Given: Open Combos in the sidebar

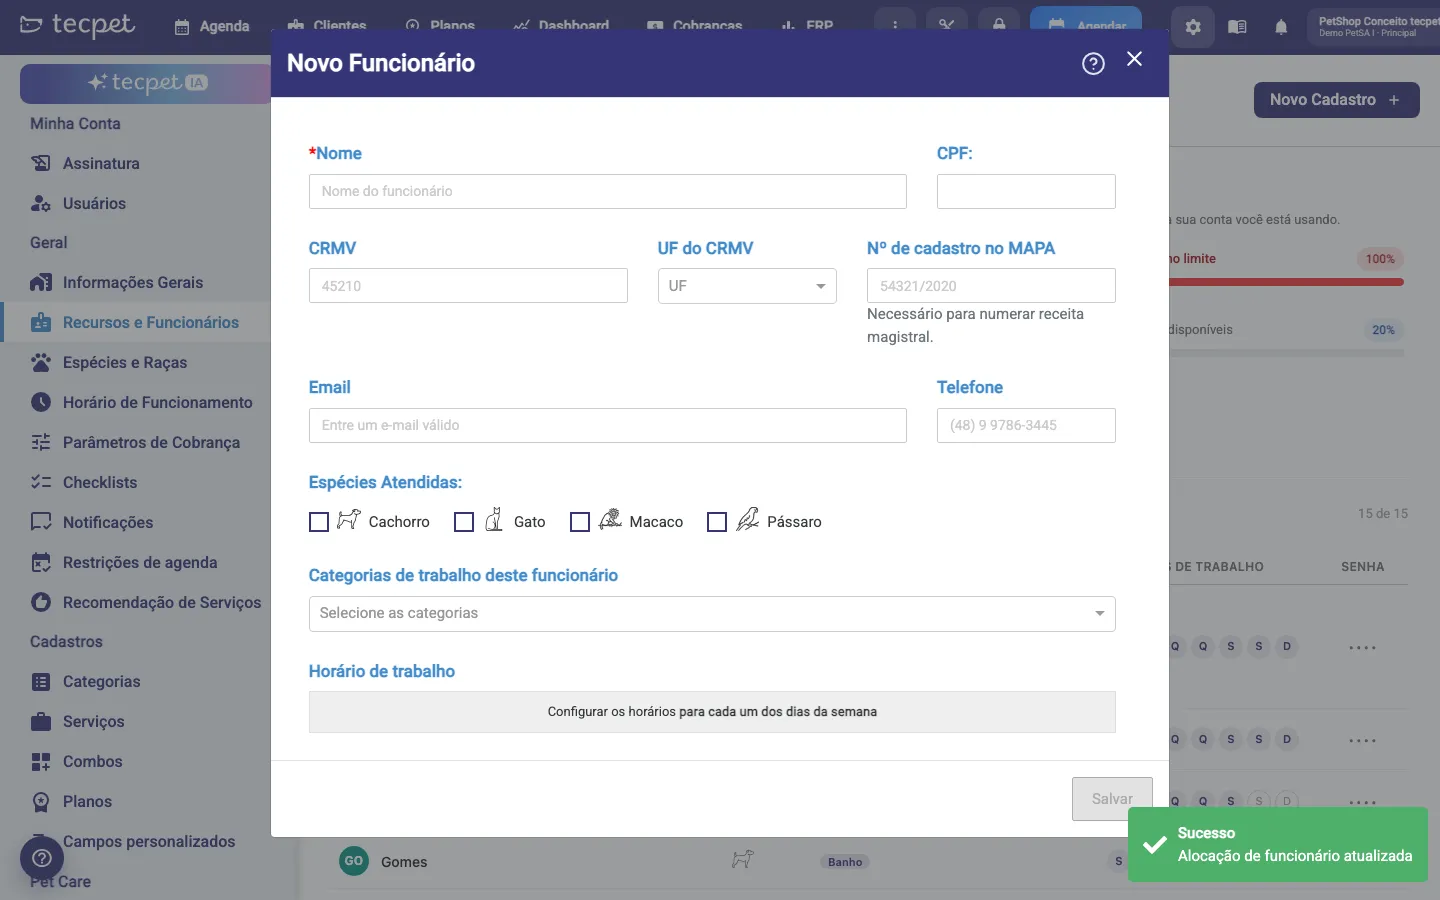Looking at the screenshot, I should point(92,761).
